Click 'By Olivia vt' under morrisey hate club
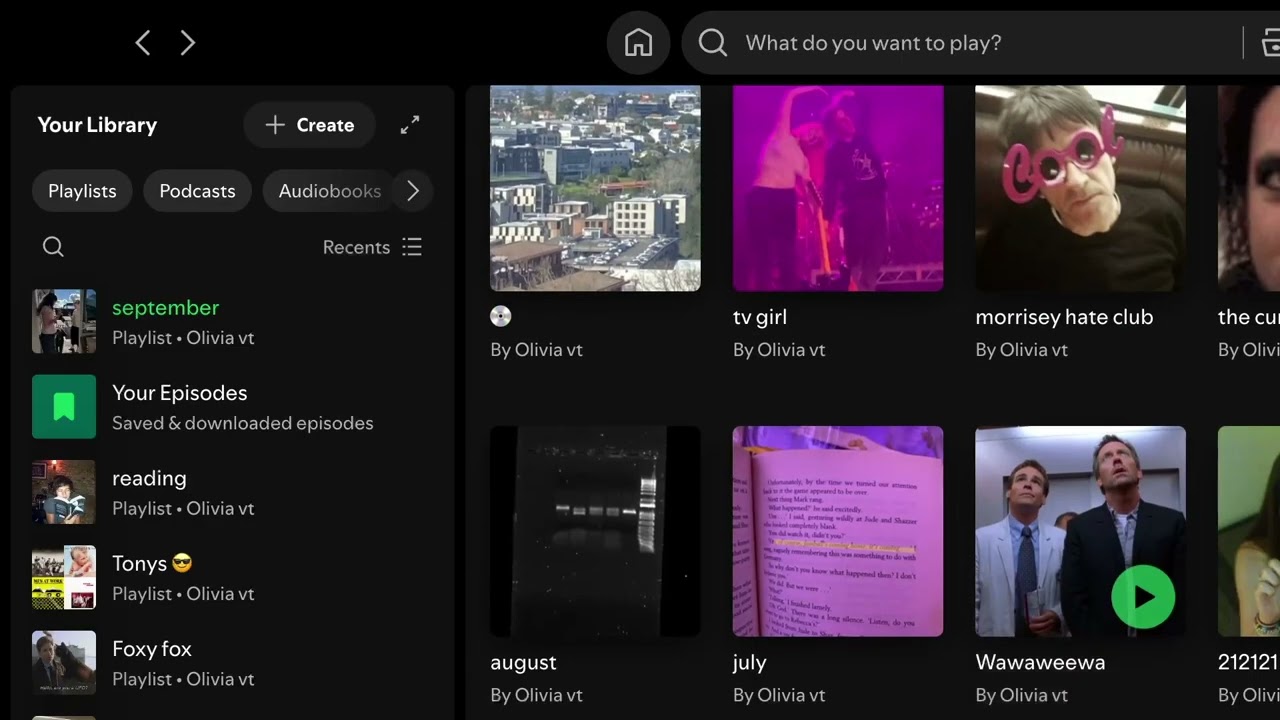Viewport: 1280px width, 720px height. tap(1021, 350)
